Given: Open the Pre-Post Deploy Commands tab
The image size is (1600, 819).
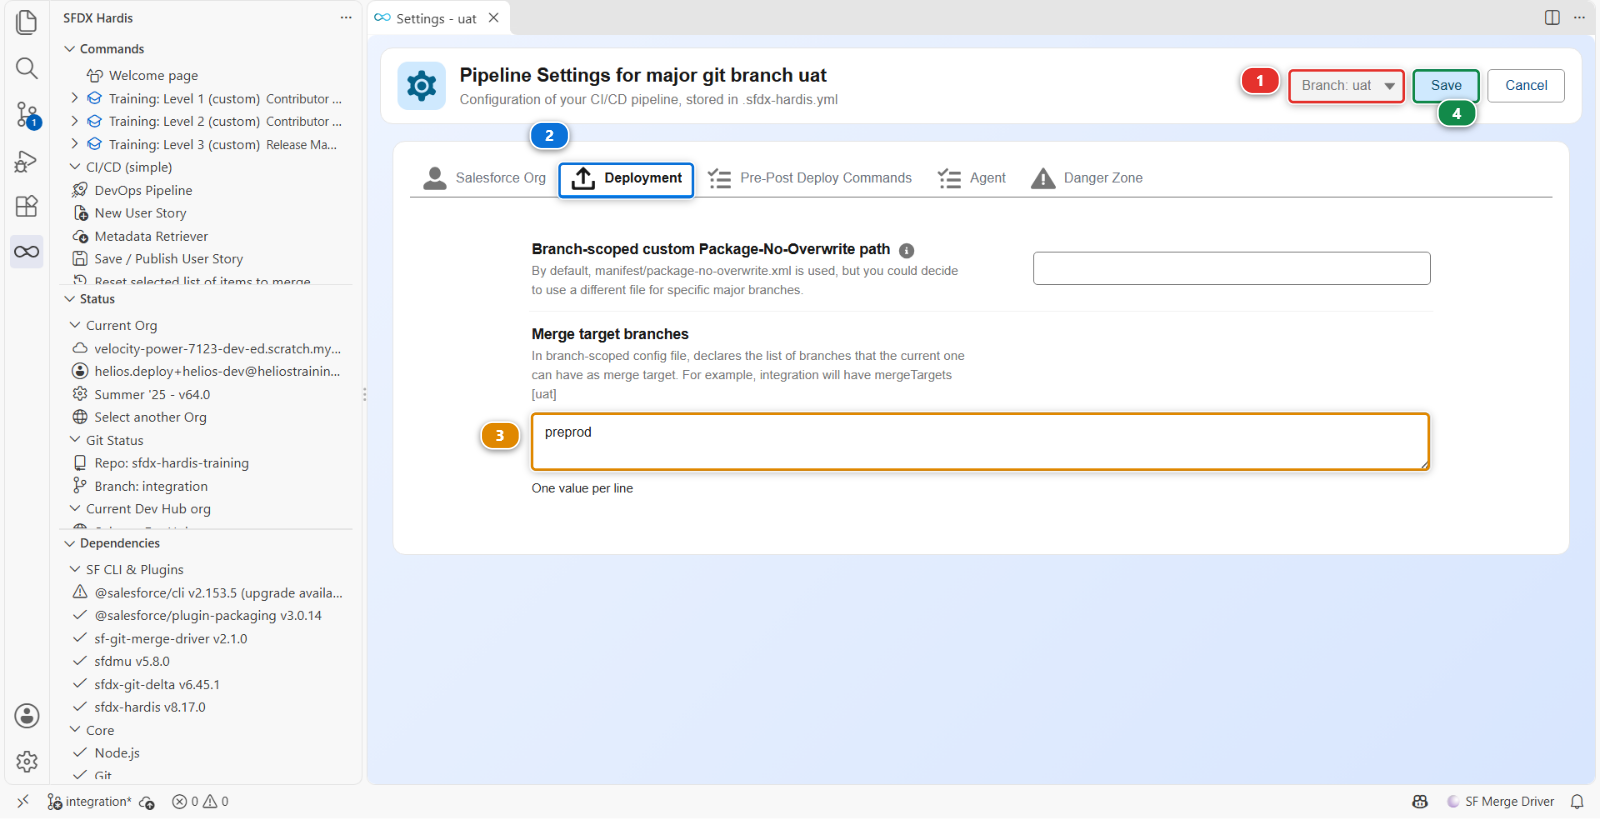Looking at the screenshot, I should [810, 178].
